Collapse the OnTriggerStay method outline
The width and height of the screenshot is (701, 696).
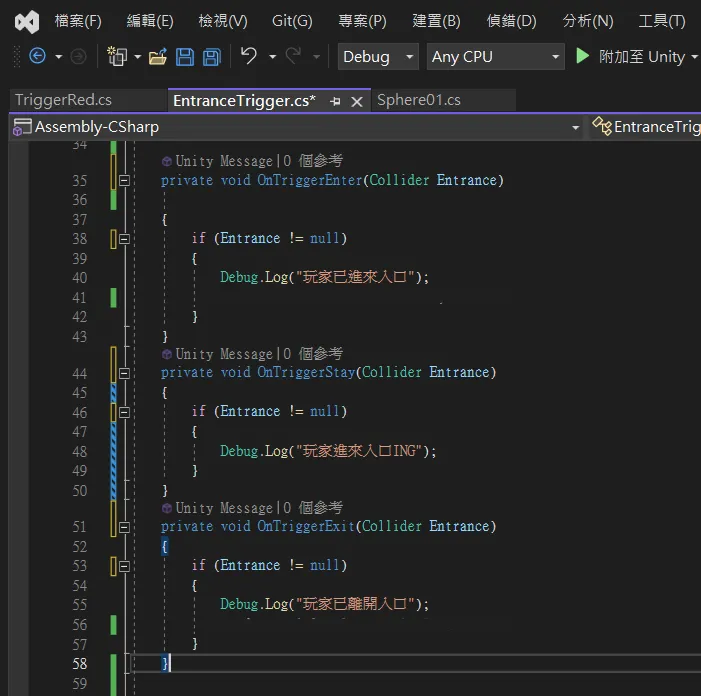tap(124, 373)
